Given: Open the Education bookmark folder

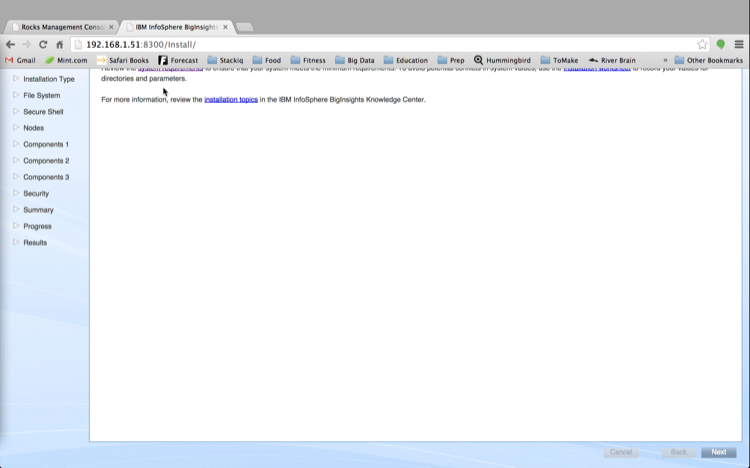Looking at the screenshot, I should (406, 60).
